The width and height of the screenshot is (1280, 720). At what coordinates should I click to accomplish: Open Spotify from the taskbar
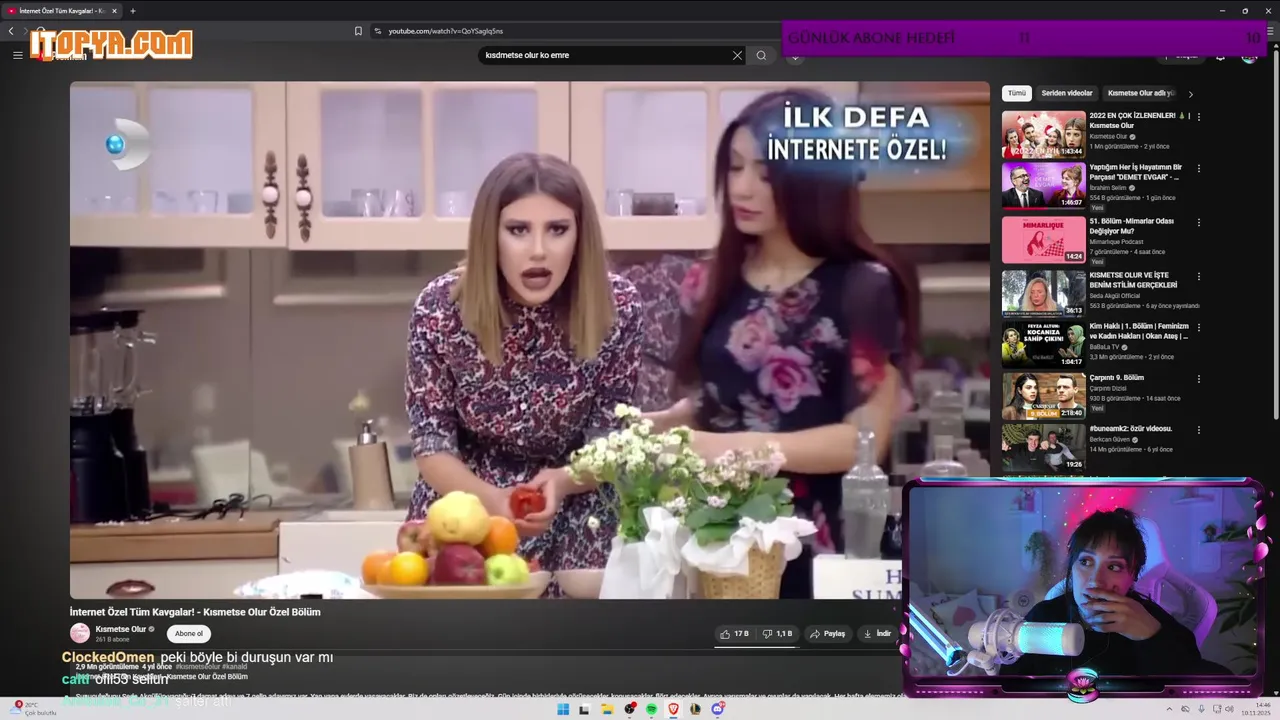coord(651,709)
